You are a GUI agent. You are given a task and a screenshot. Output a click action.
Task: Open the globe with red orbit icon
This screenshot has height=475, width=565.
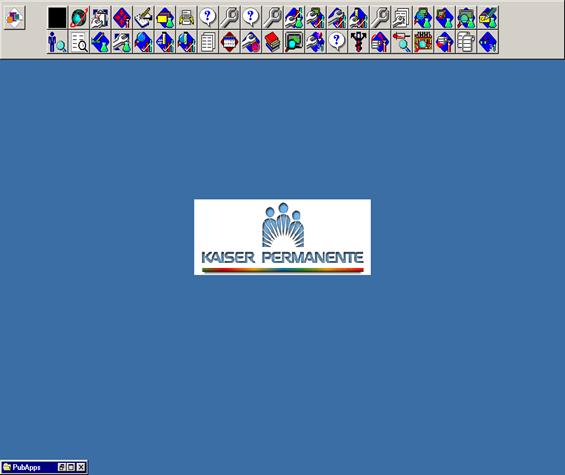79,18
